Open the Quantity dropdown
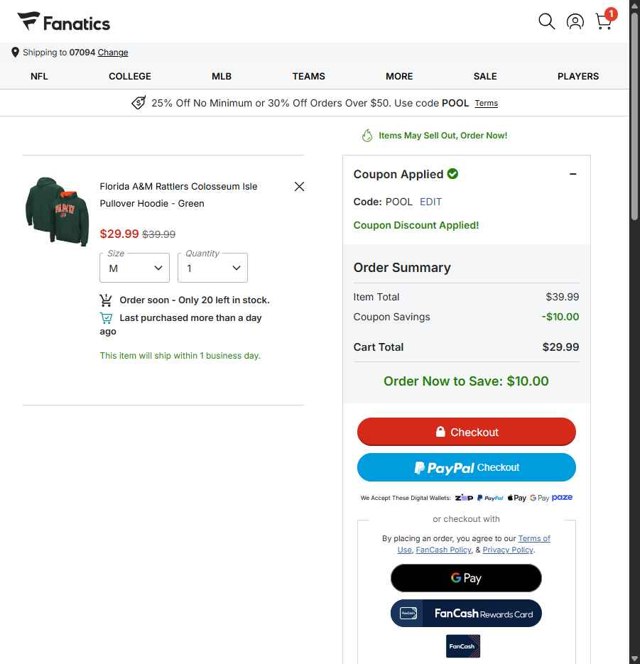 pyautogui.click(x=213, y=268)
